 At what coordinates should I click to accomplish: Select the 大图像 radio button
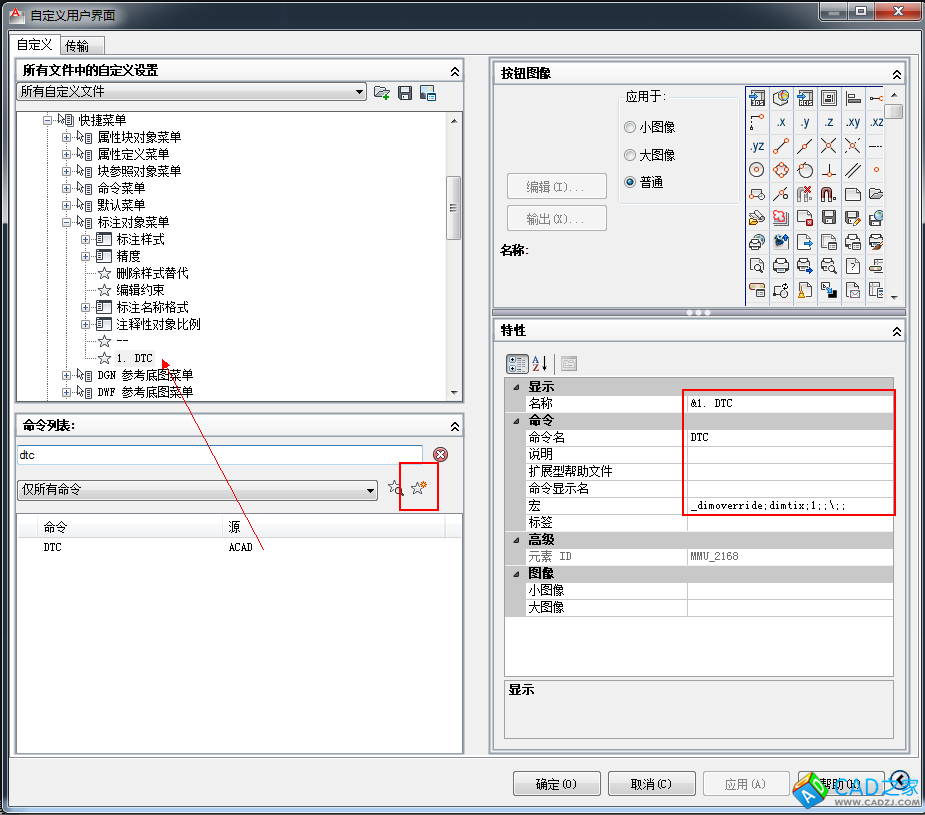coord(629,155)
